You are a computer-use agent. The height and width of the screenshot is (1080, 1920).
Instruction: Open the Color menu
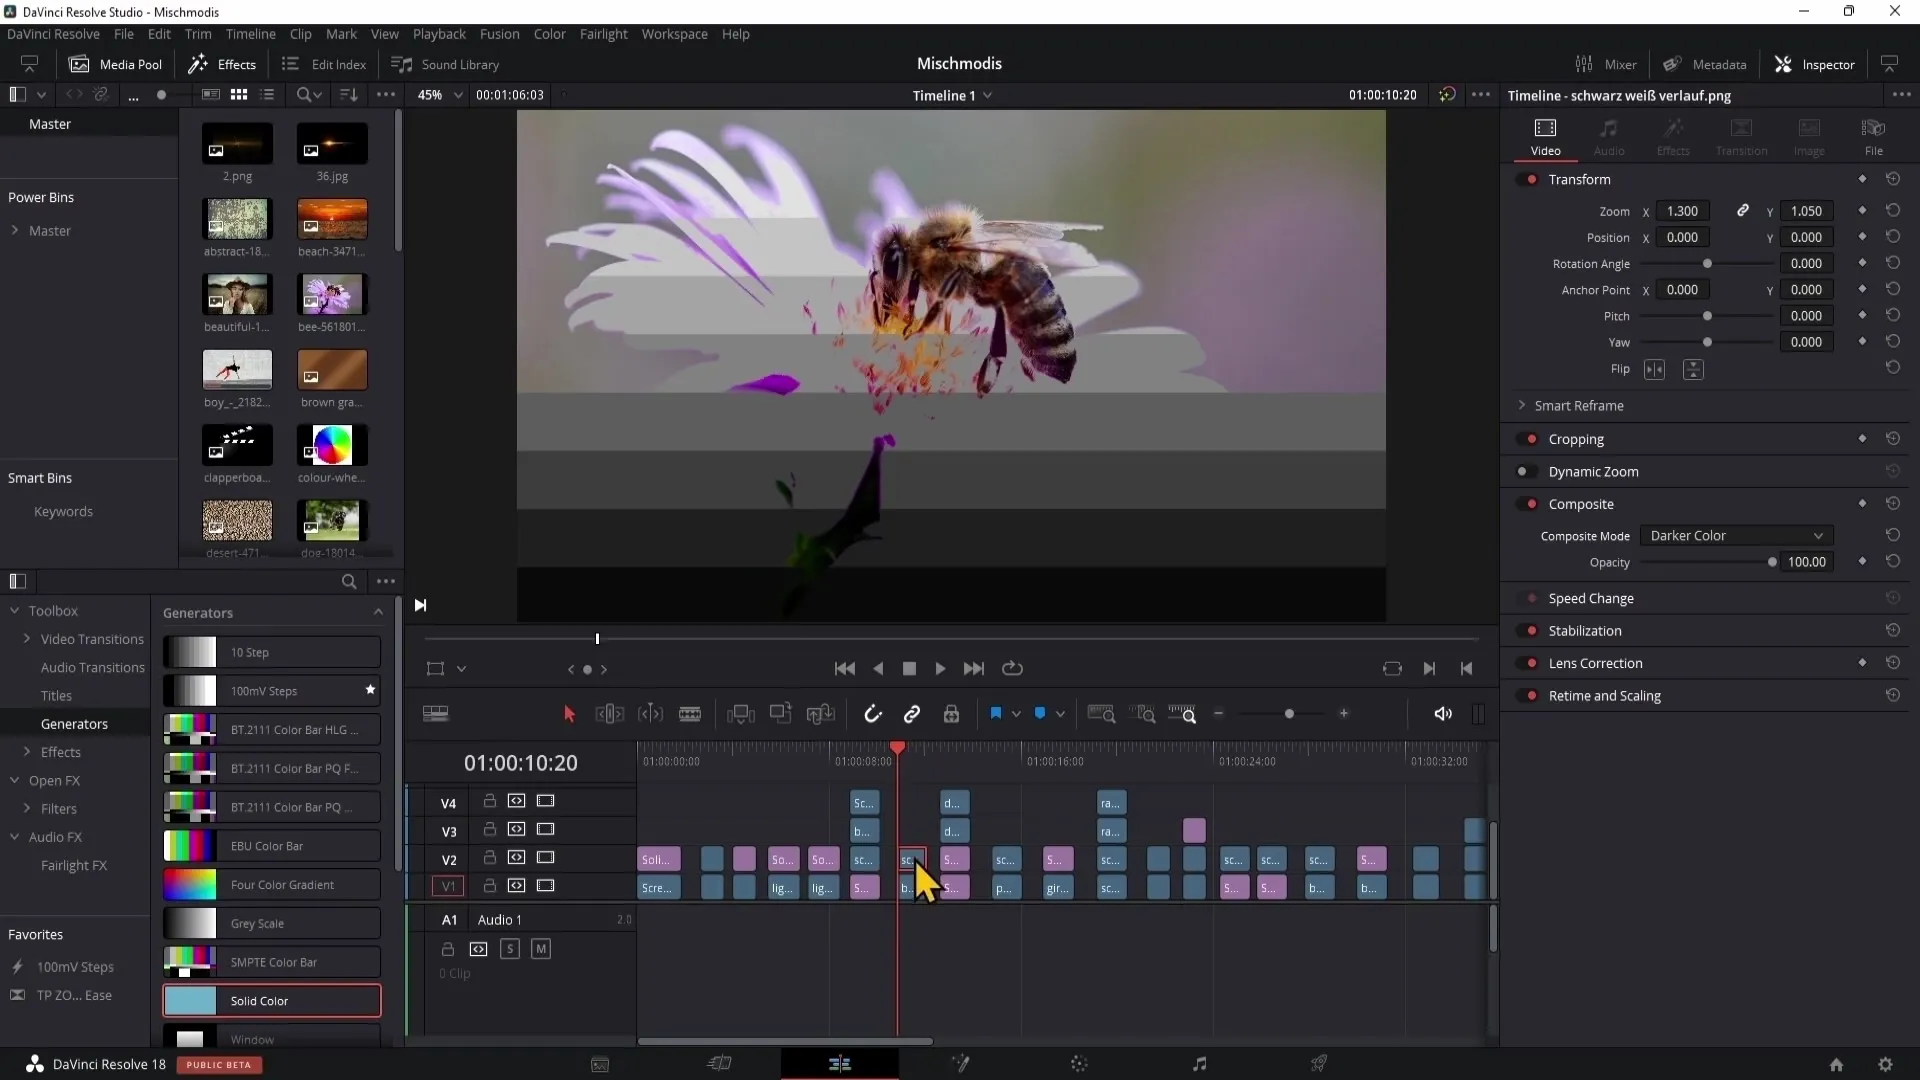pyautogui.click(x=551, y=33)
